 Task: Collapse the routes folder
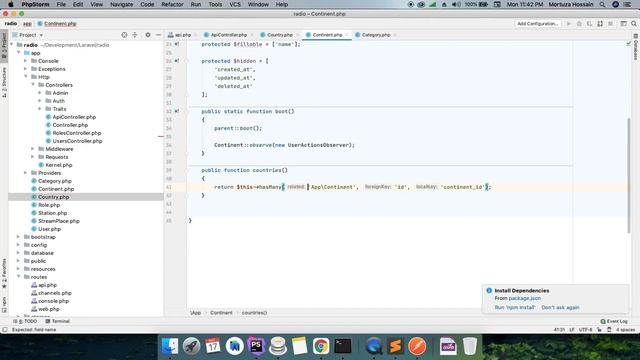18,277
